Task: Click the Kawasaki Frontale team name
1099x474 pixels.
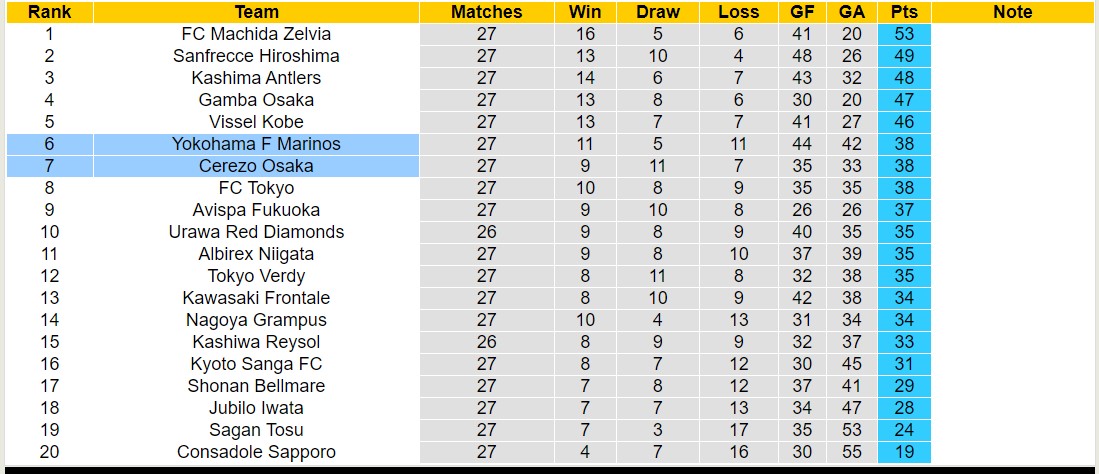Action: [x=256, y=298]
